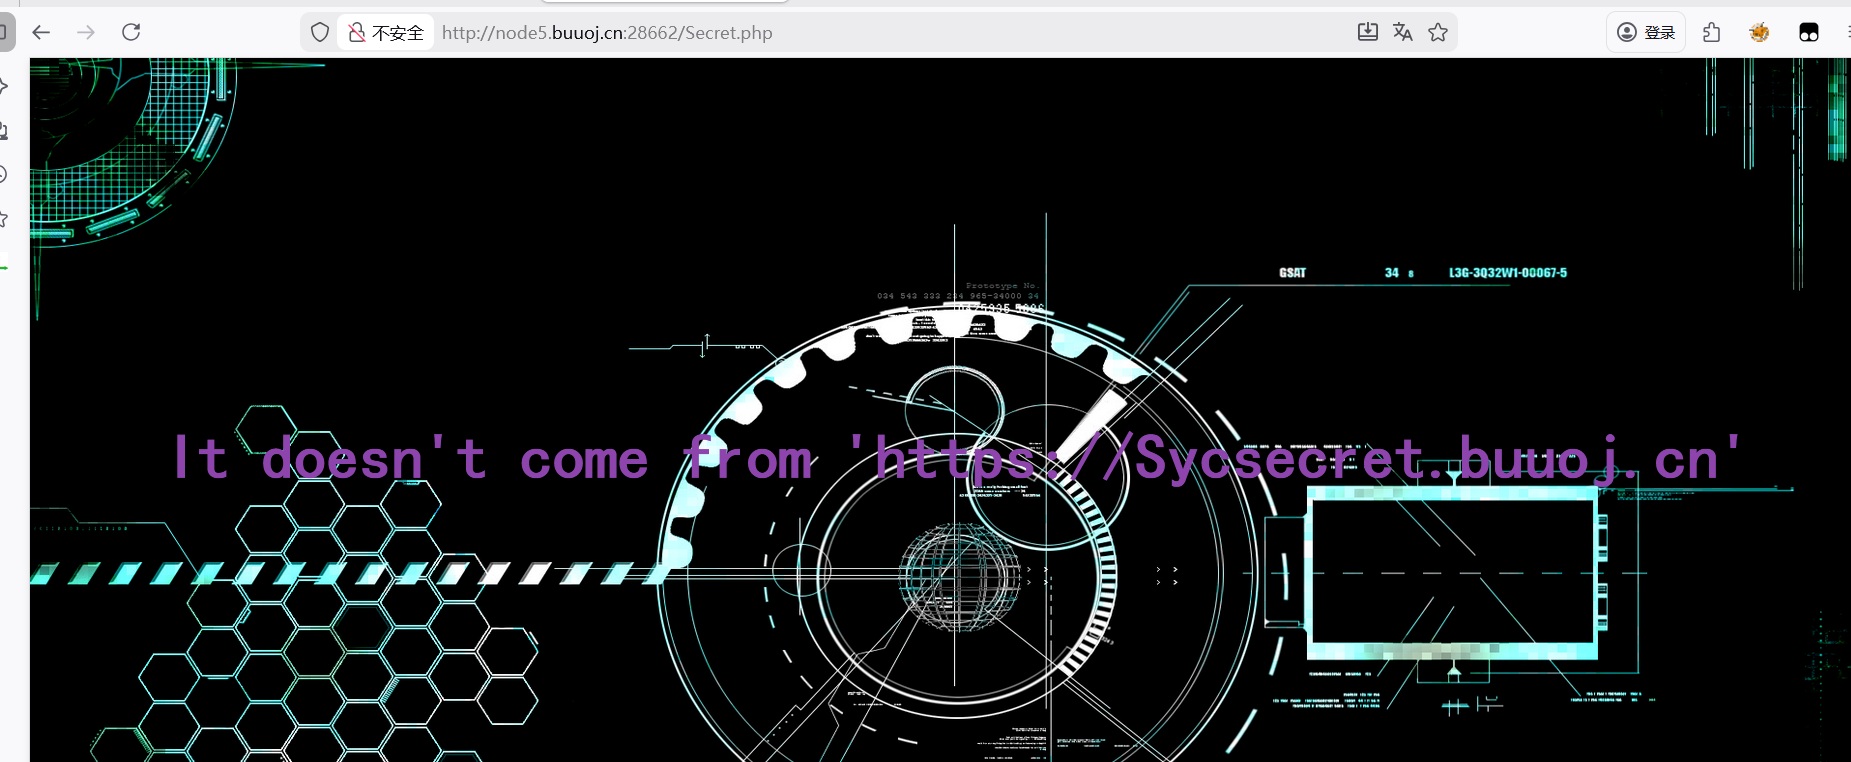Open the shield tracking protection panel
The image size is (1851, 762).
[320, 32]
